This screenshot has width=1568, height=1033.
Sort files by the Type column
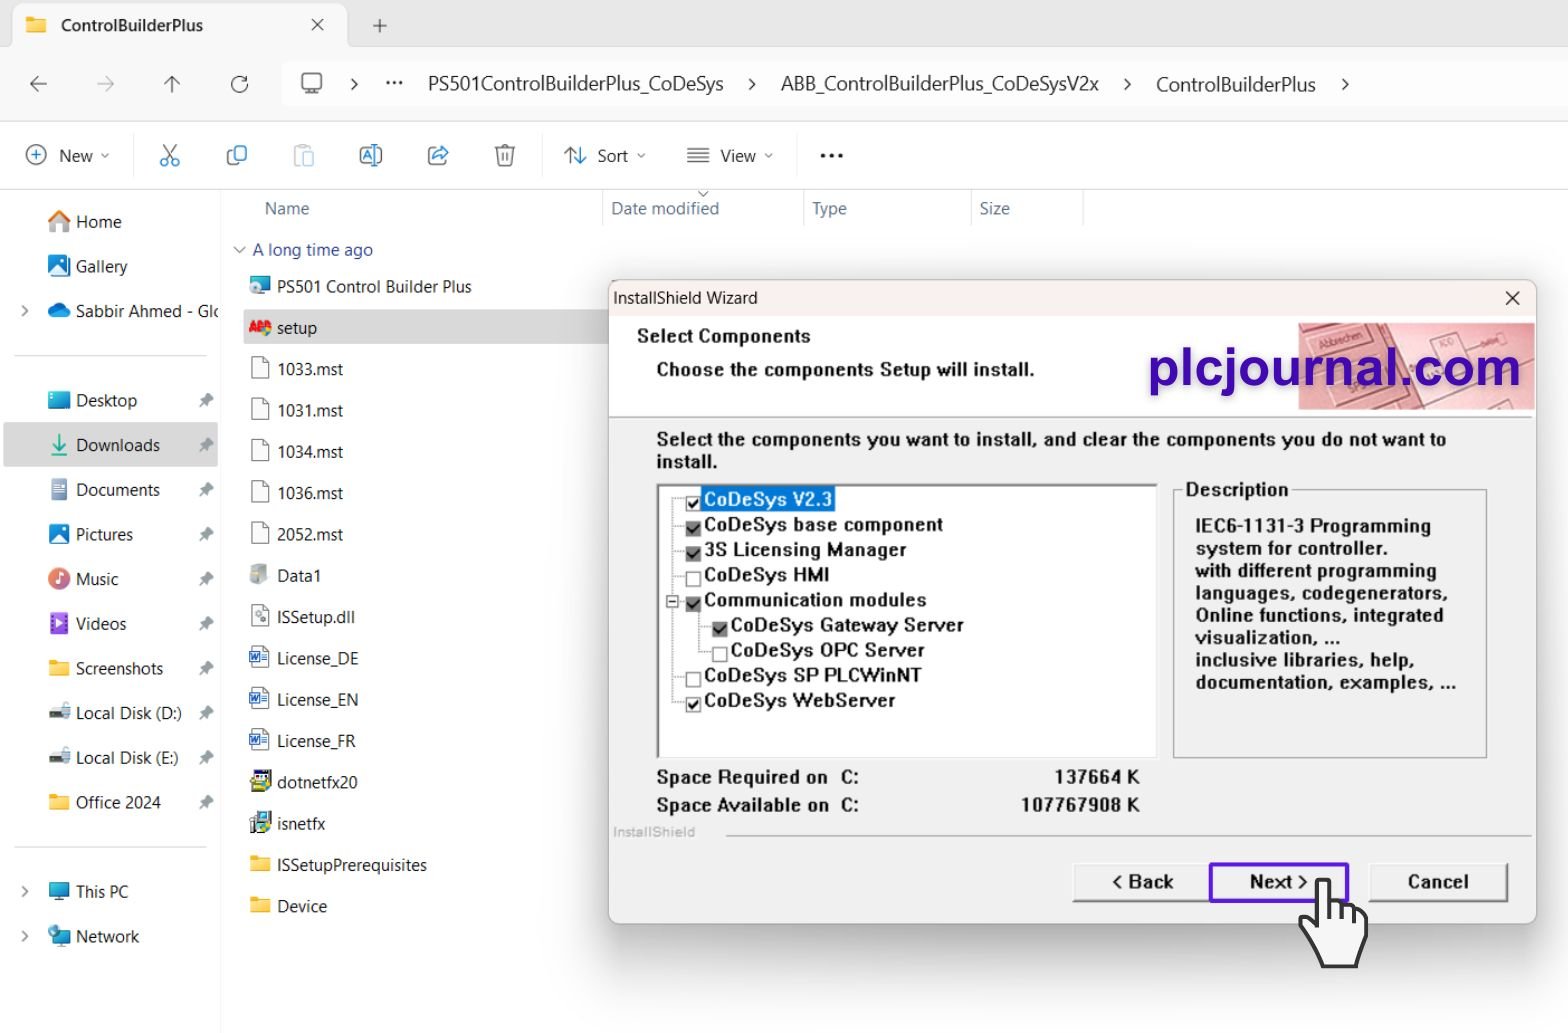(829, 208)
